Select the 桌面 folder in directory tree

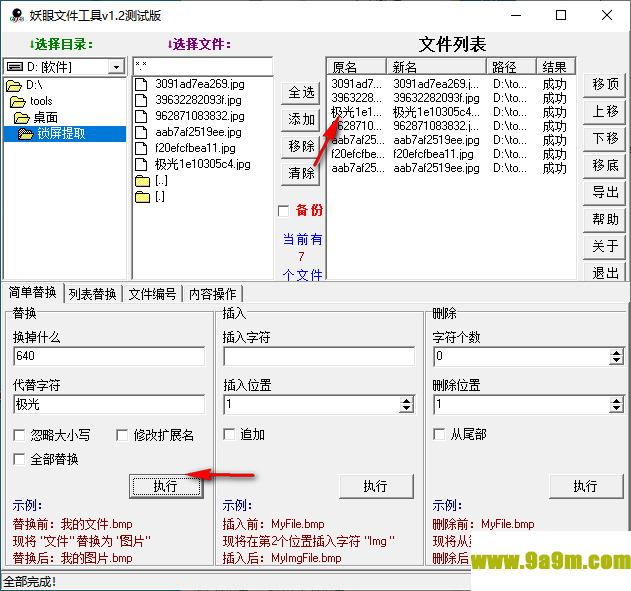36,117
